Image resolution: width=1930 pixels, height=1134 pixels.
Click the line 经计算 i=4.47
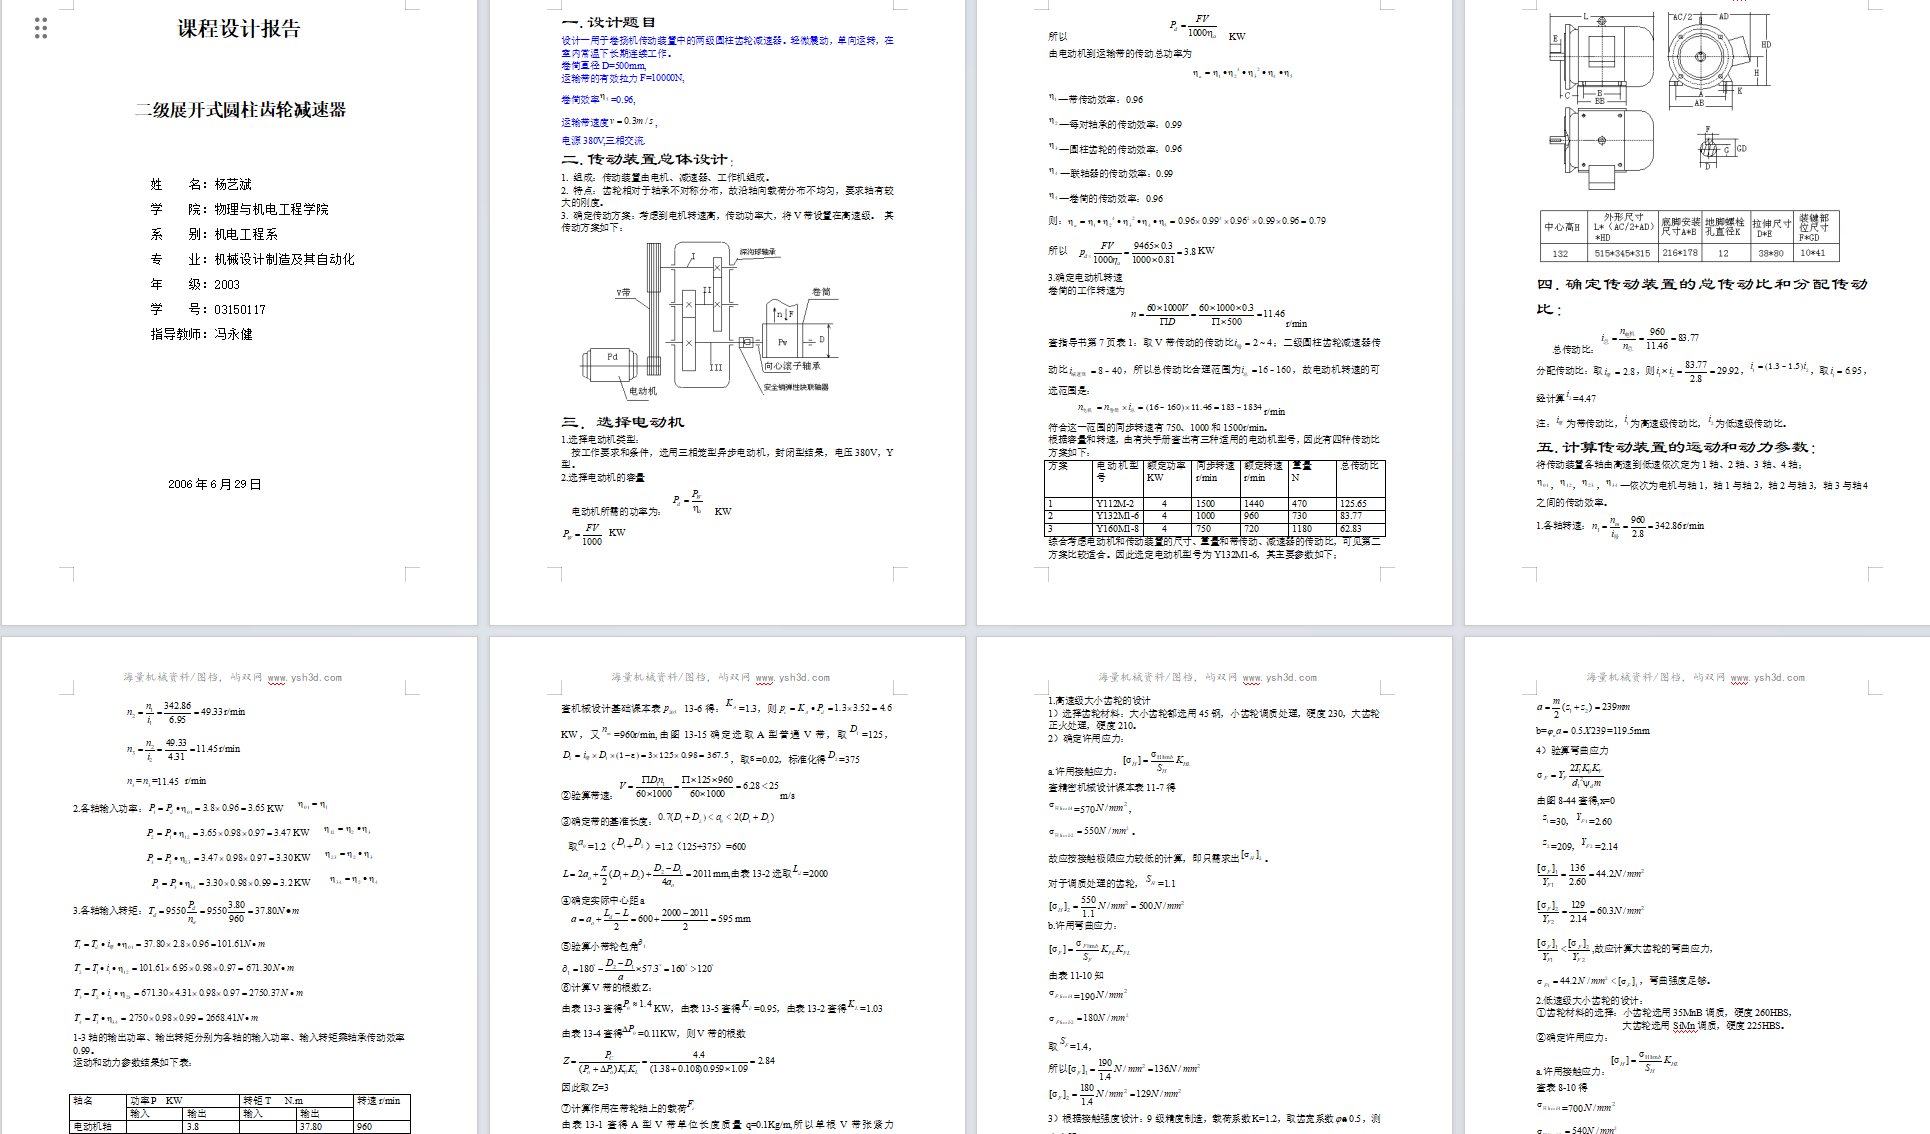(1566, 398)
